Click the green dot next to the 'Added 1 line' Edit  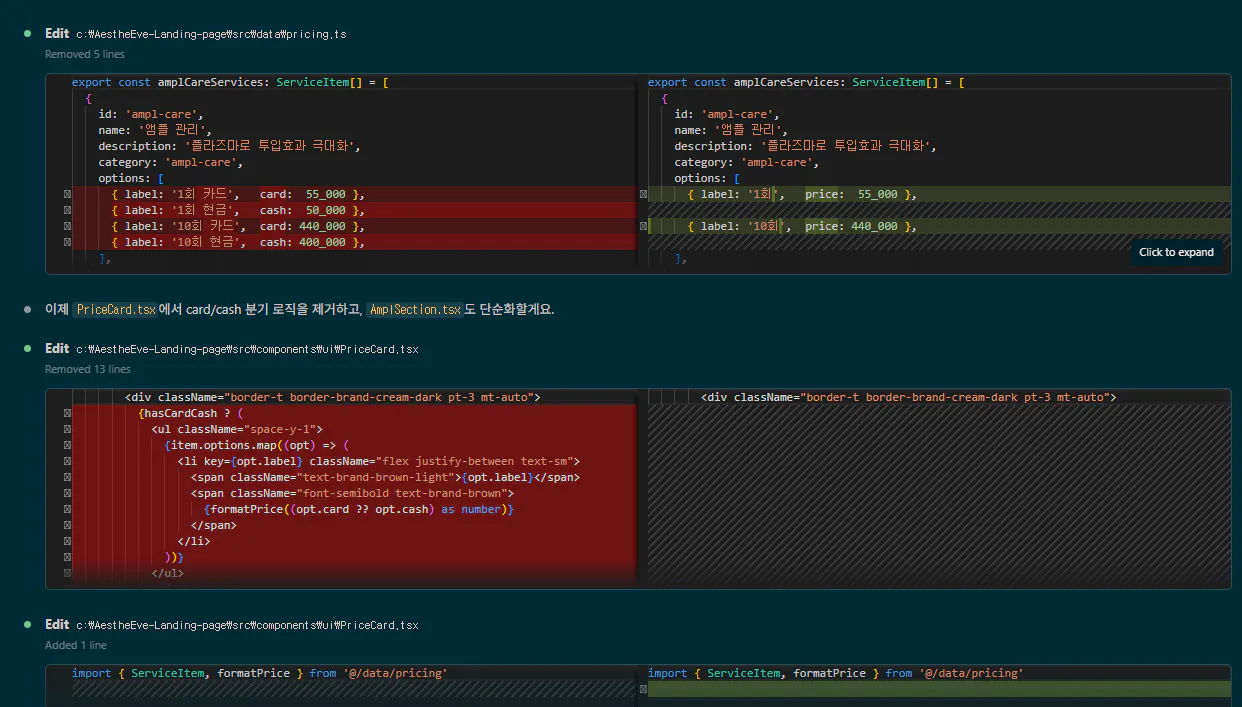(28, 625)
